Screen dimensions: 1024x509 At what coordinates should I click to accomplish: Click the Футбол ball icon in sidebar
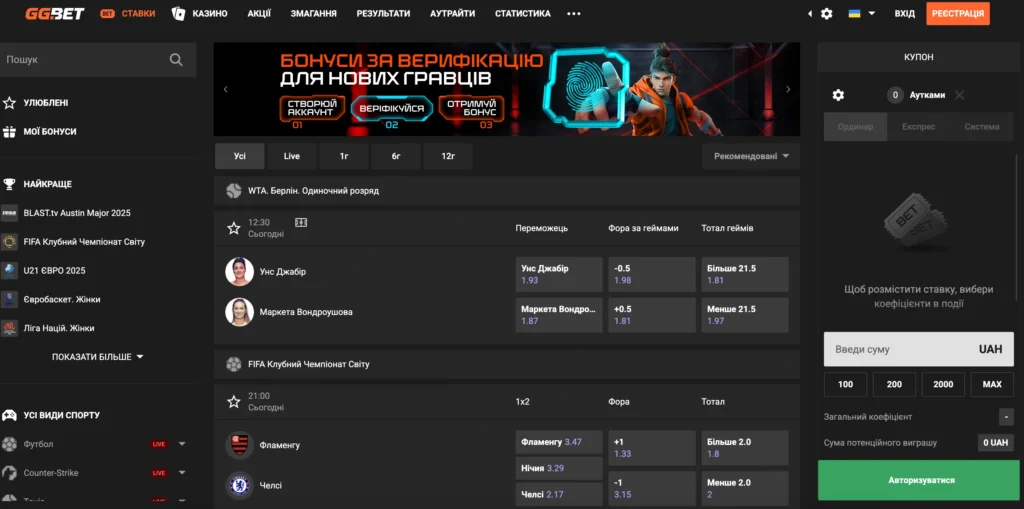[x=9, y=444]
